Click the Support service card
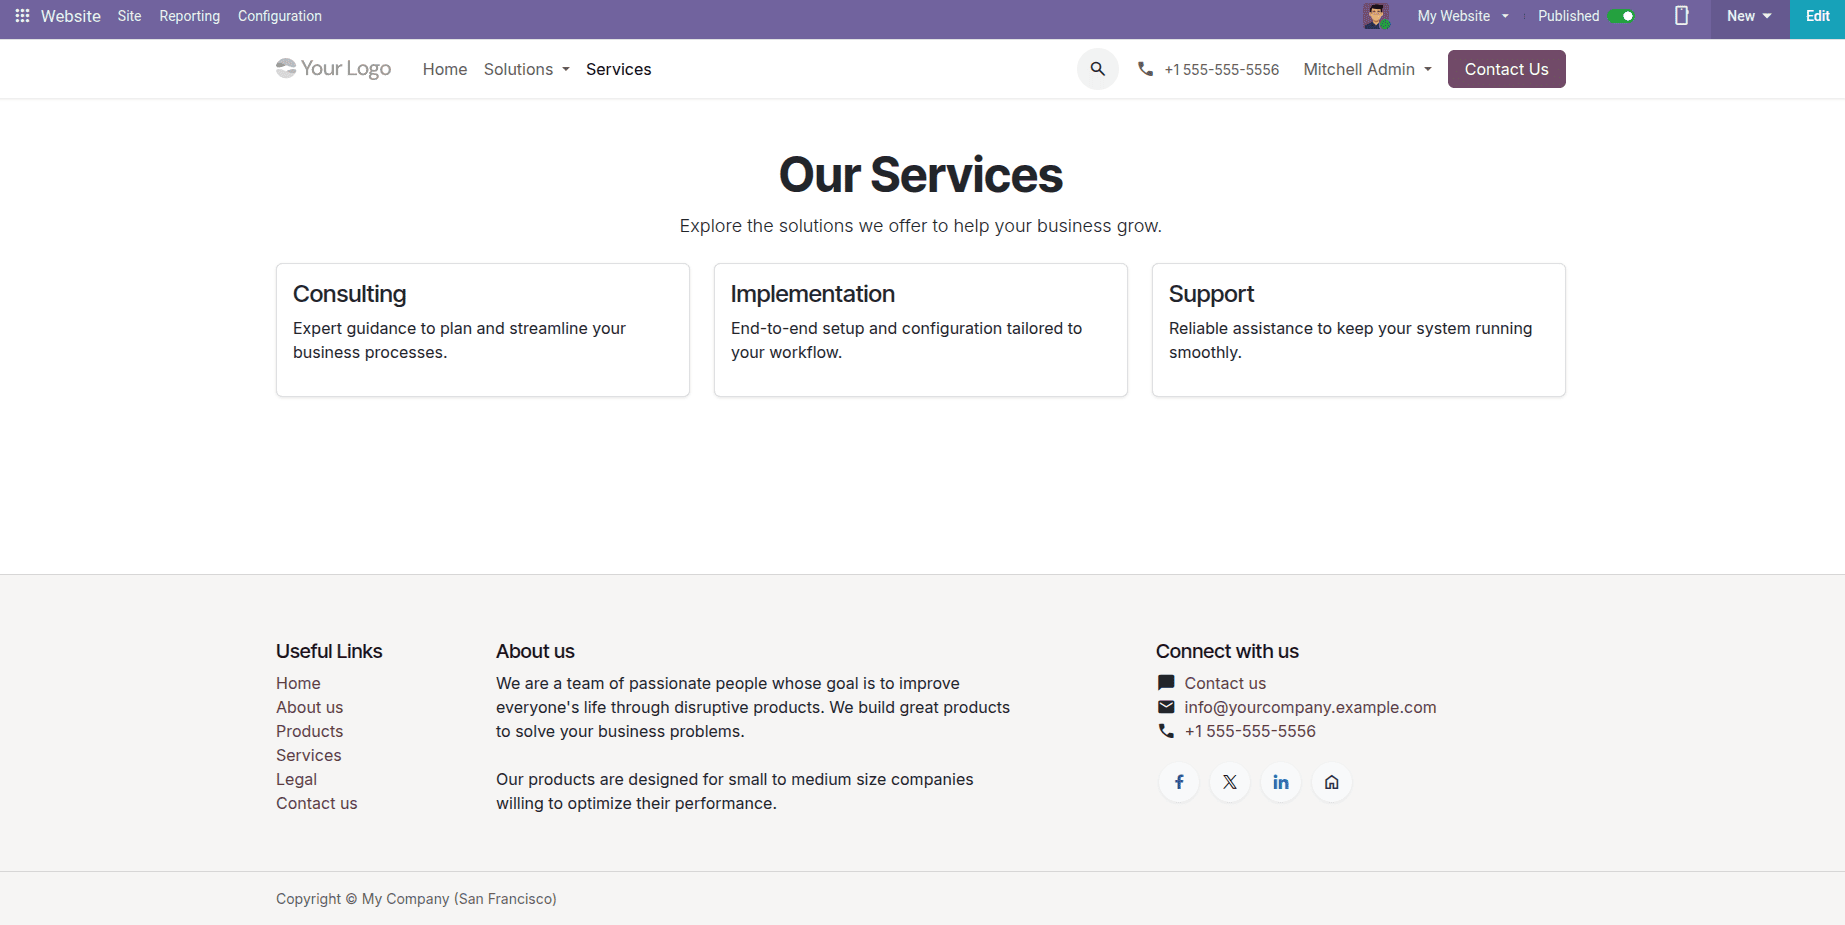This screenshot has width=1845, height=925. [1359, 330]
